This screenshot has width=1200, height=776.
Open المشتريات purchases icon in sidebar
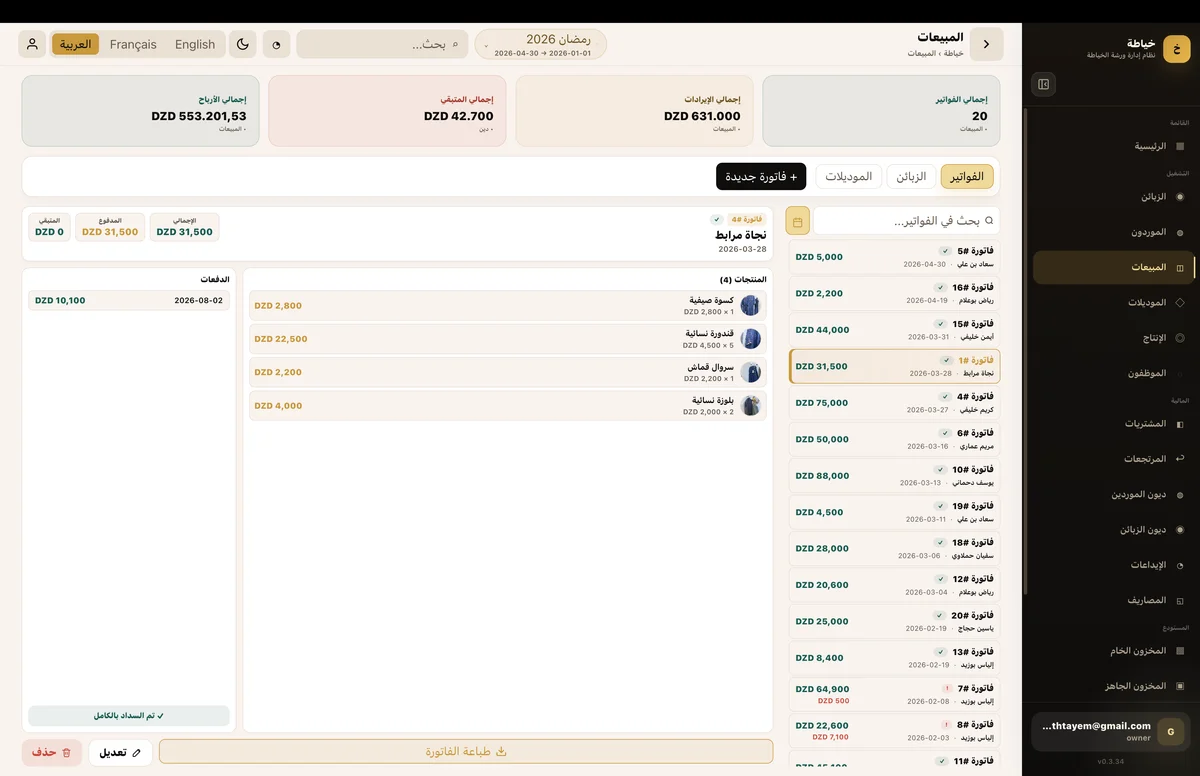tap(1180, 424)
